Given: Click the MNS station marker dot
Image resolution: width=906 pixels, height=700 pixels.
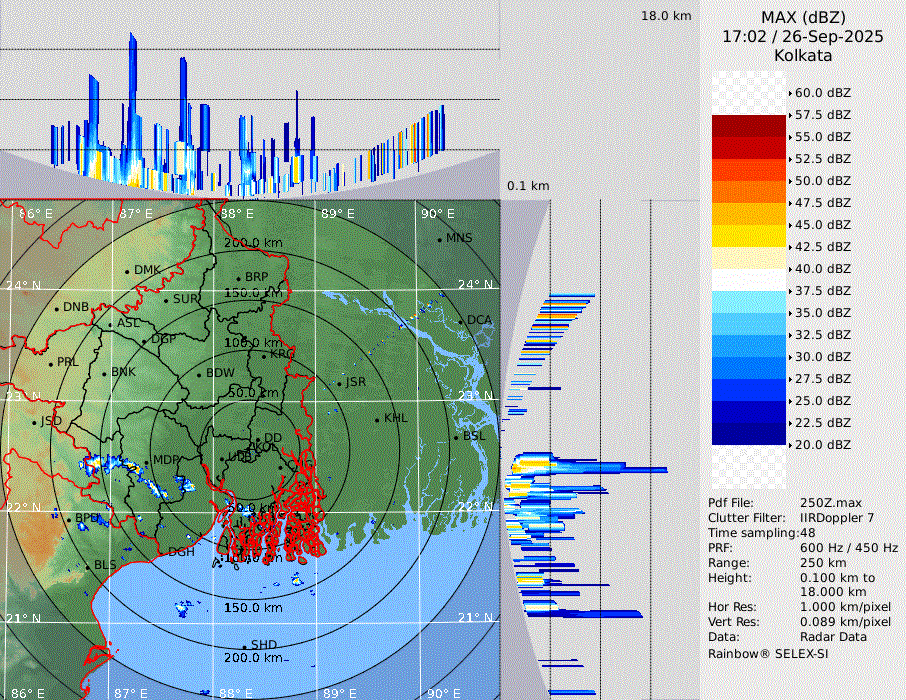Looking at the screenshot, I should [439, 239].
